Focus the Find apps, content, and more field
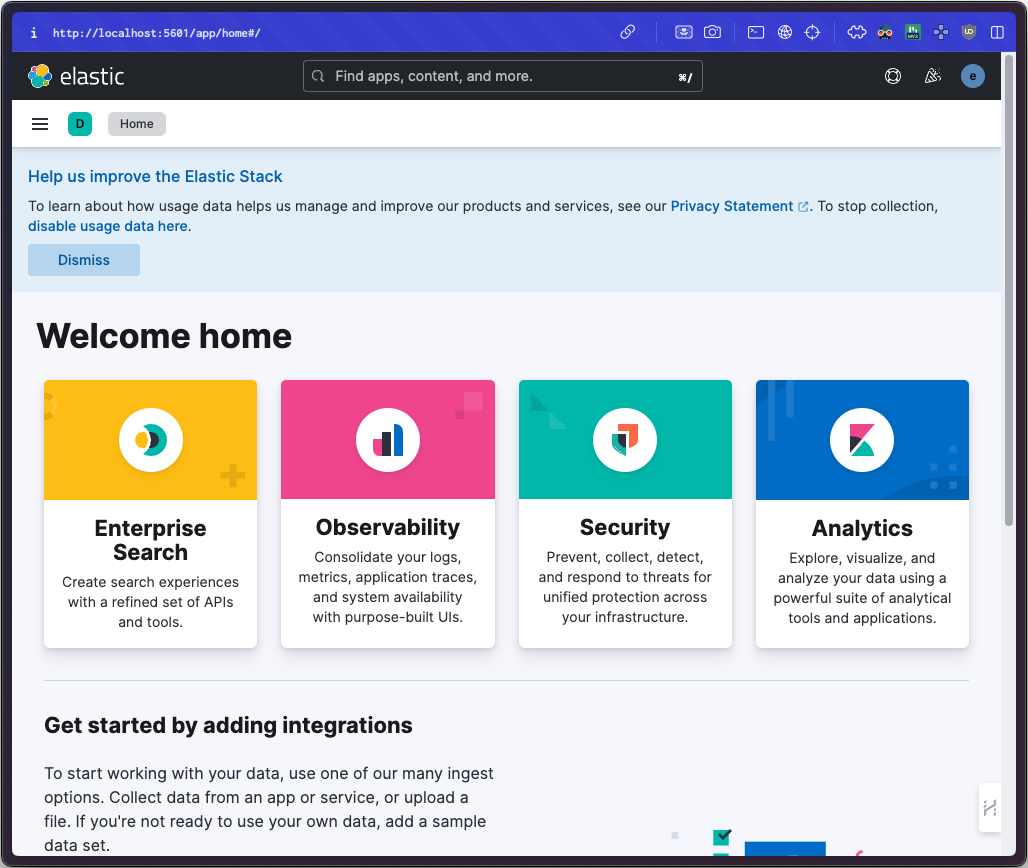Image resolution: width=1028 pixels, height=868 pixels. pyautogui.click(x=503, y=76)
